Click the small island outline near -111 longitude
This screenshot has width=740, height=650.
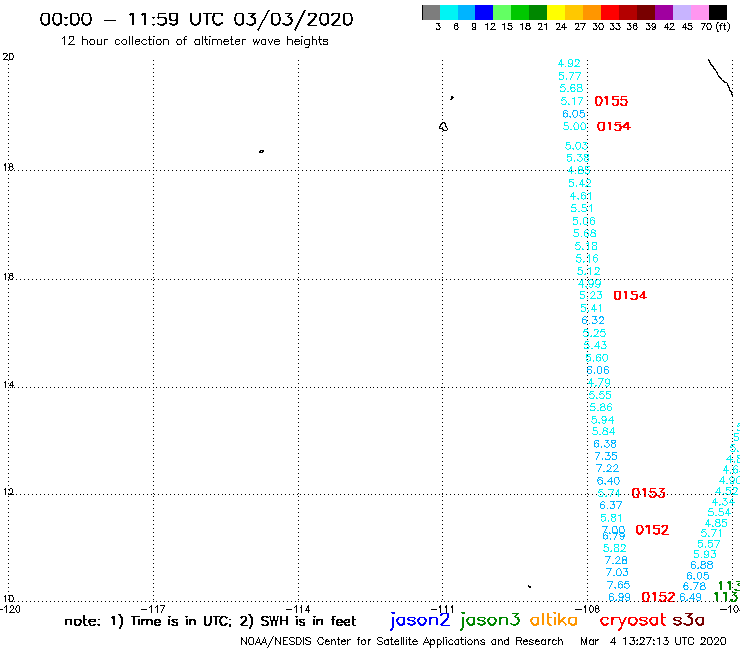443,127
